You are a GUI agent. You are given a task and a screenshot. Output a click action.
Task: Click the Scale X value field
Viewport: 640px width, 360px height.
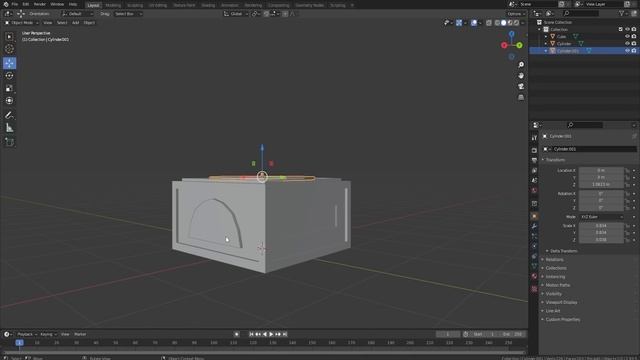601,226
